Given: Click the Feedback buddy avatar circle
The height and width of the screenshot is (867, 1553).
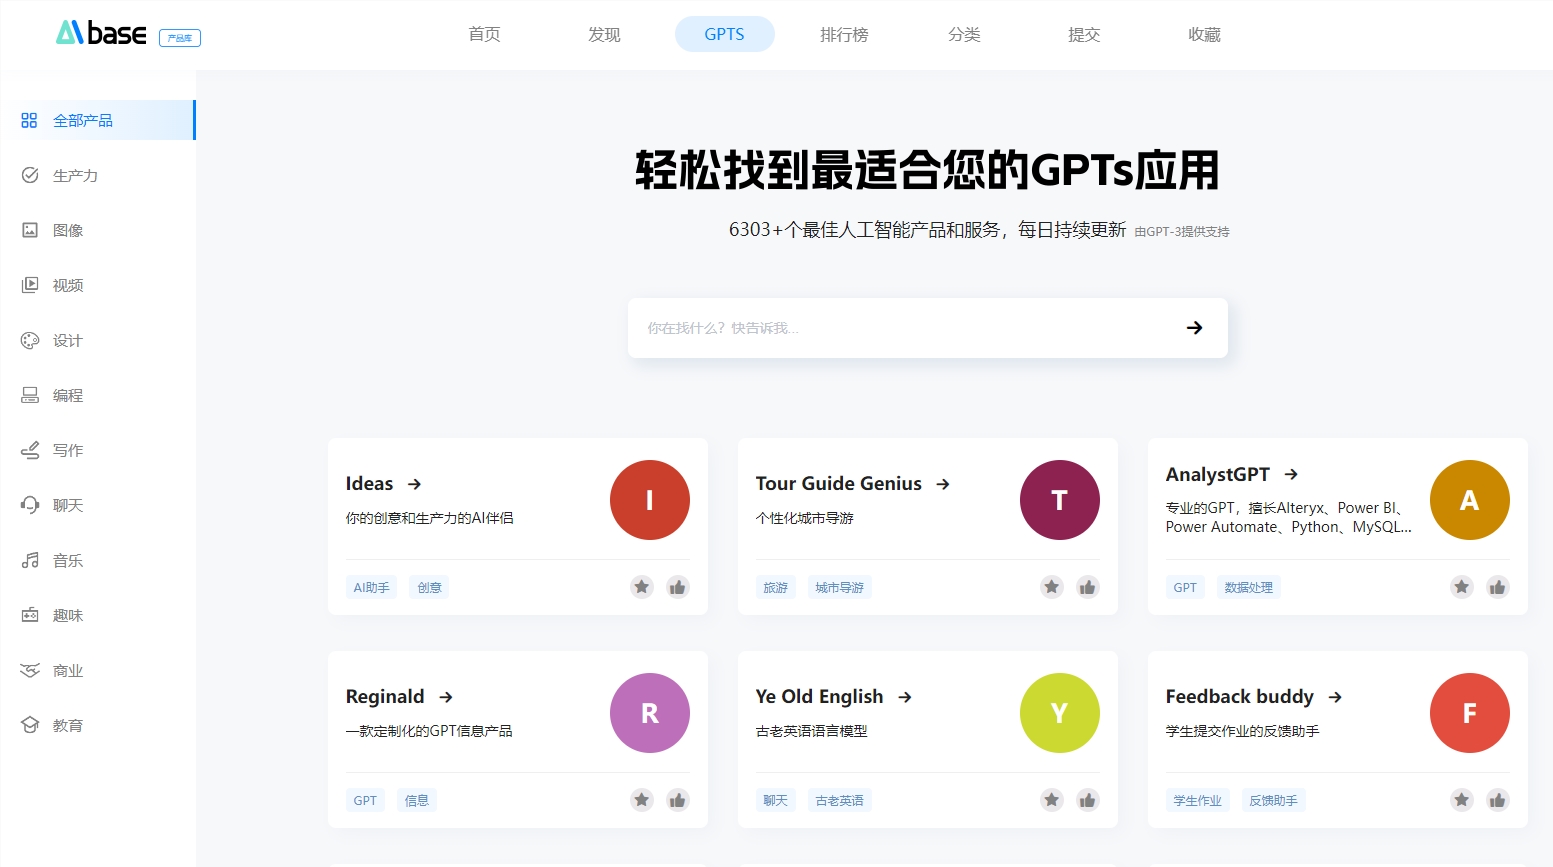Looking at the screenshot, I should click(x=1470, y=713).
